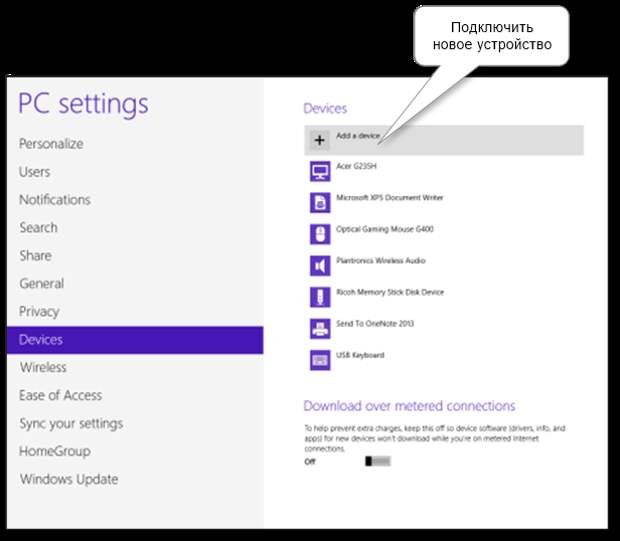This screenshot has height=541, width=620.
Task: Open the Notifications settings category
Action: pyautogui.click(x=55, y=200)
